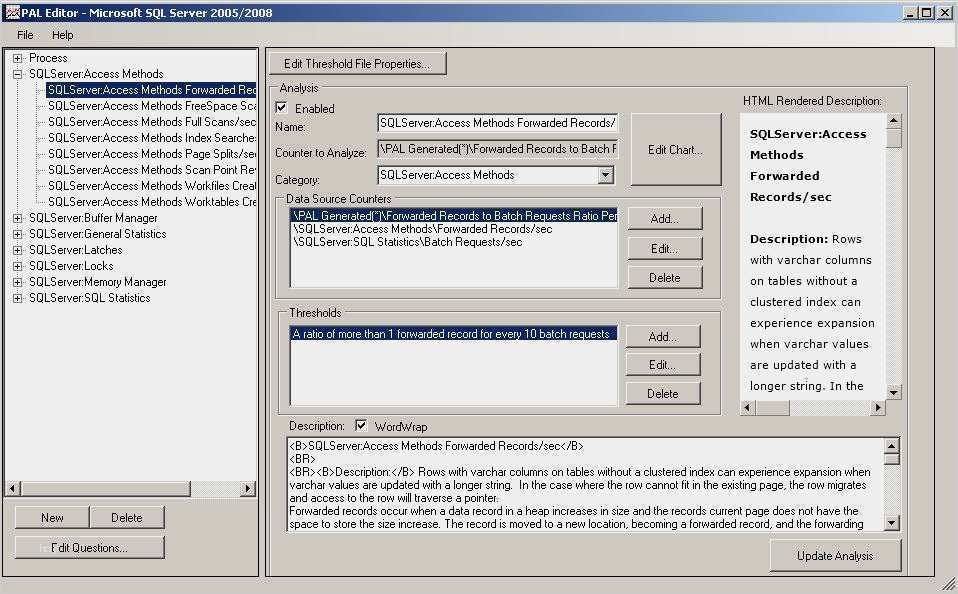Click the SQLServer:SQL Statistics tree label
Image resolution: width=958 pixels, height=594 pixels.
click(89, 298)
